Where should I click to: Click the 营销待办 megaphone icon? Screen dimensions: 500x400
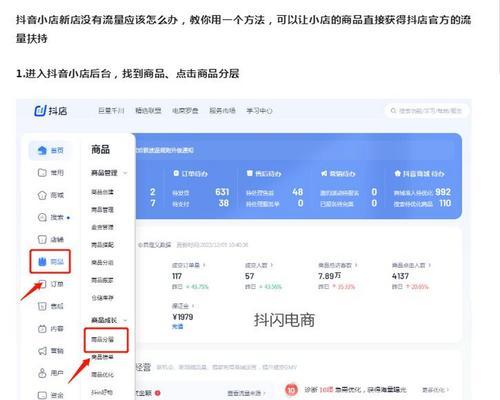click(324, 173)
